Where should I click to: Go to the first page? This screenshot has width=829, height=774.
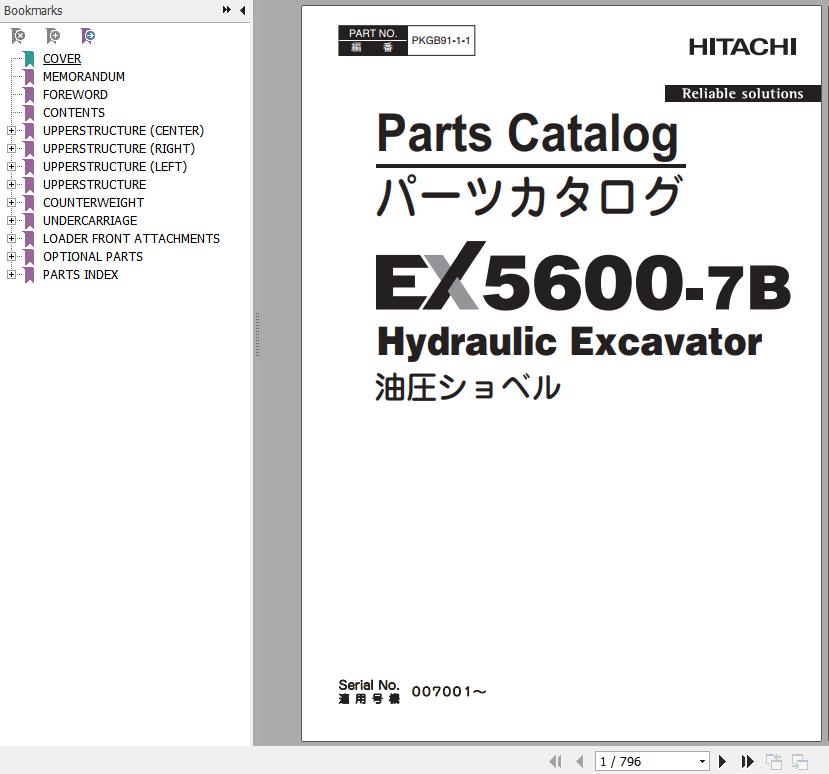[x=555, y=761]
